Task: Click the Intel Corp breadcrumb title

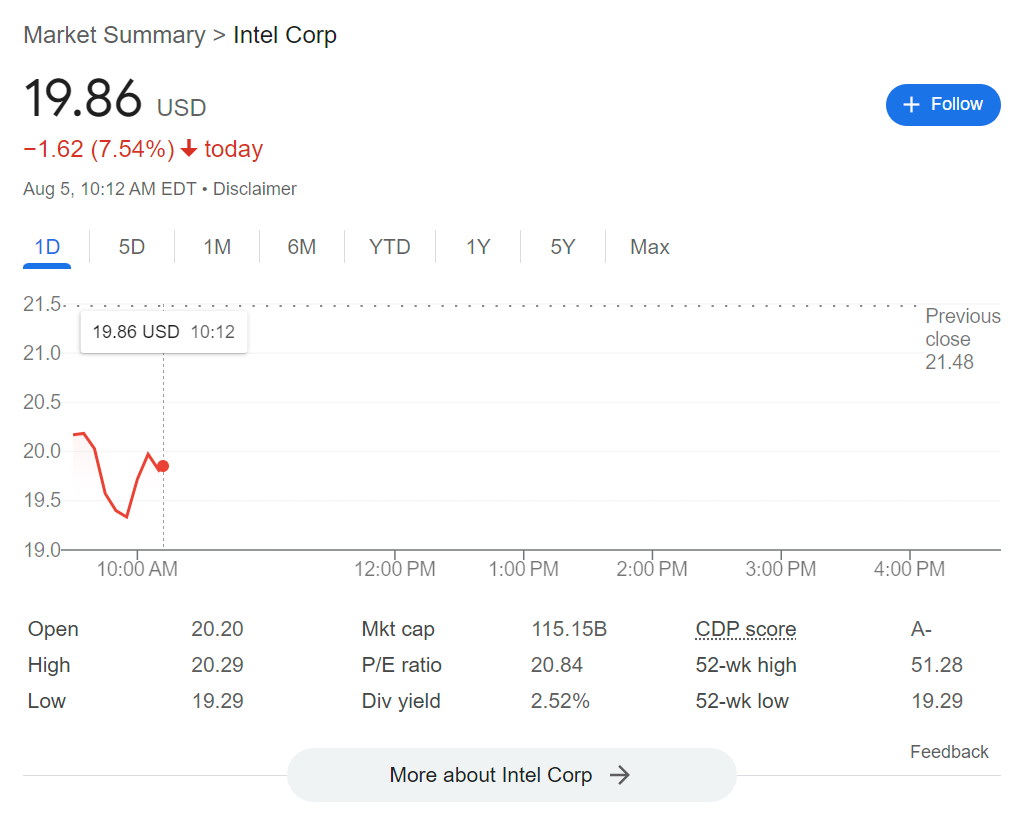Action: tap(284, 34)
